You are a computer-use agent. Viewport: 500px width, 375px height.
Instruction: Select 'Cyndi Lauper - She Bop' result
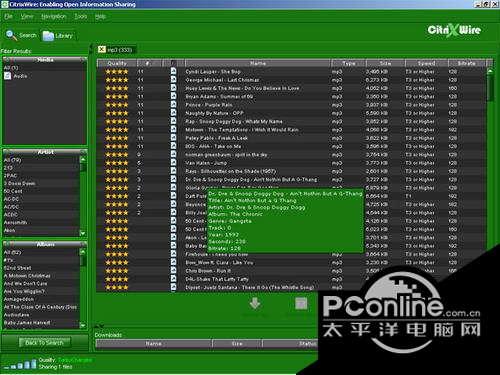coord(213,71)
